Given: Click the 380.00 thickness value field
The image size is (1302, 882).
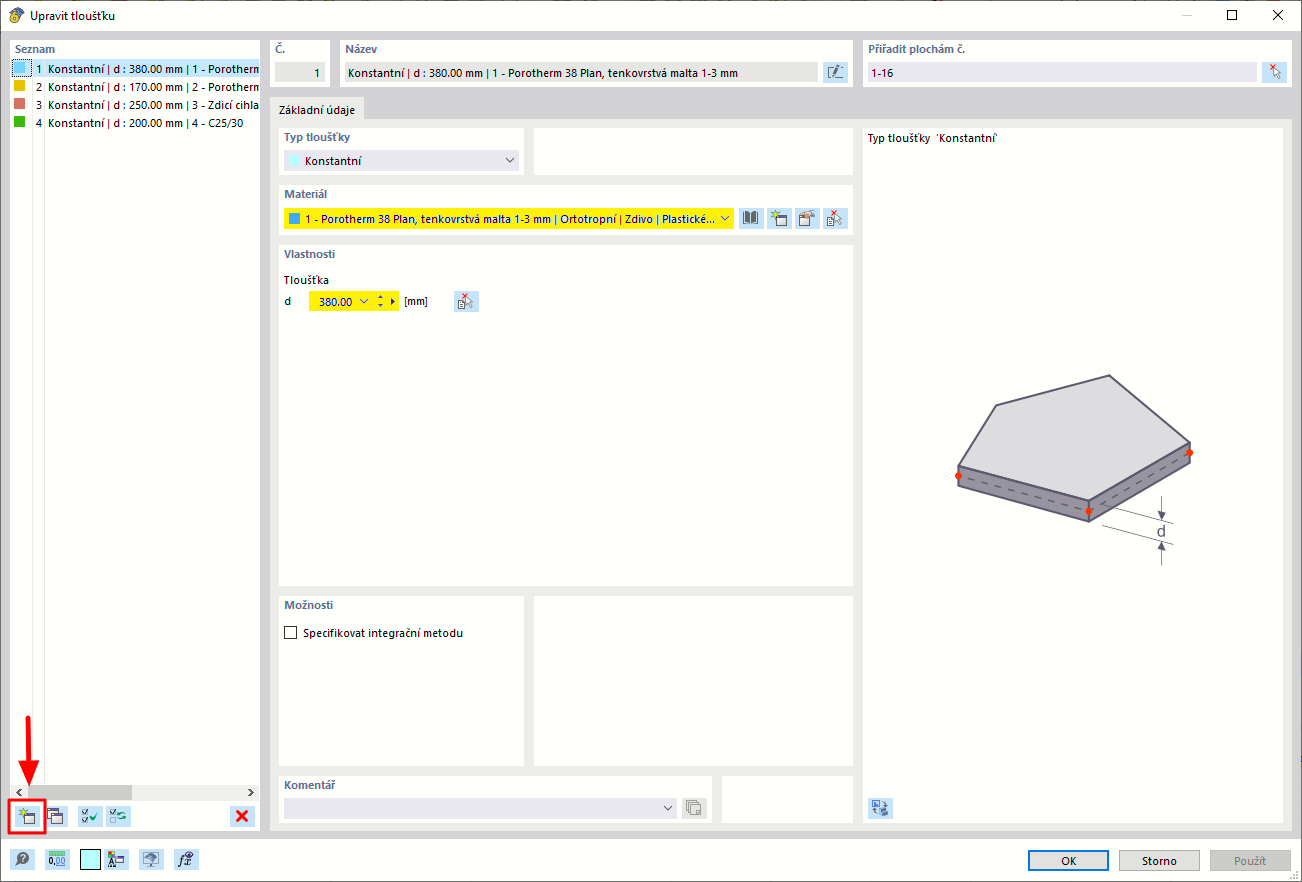Looking at the screenshot, I should tap(336, 301).
